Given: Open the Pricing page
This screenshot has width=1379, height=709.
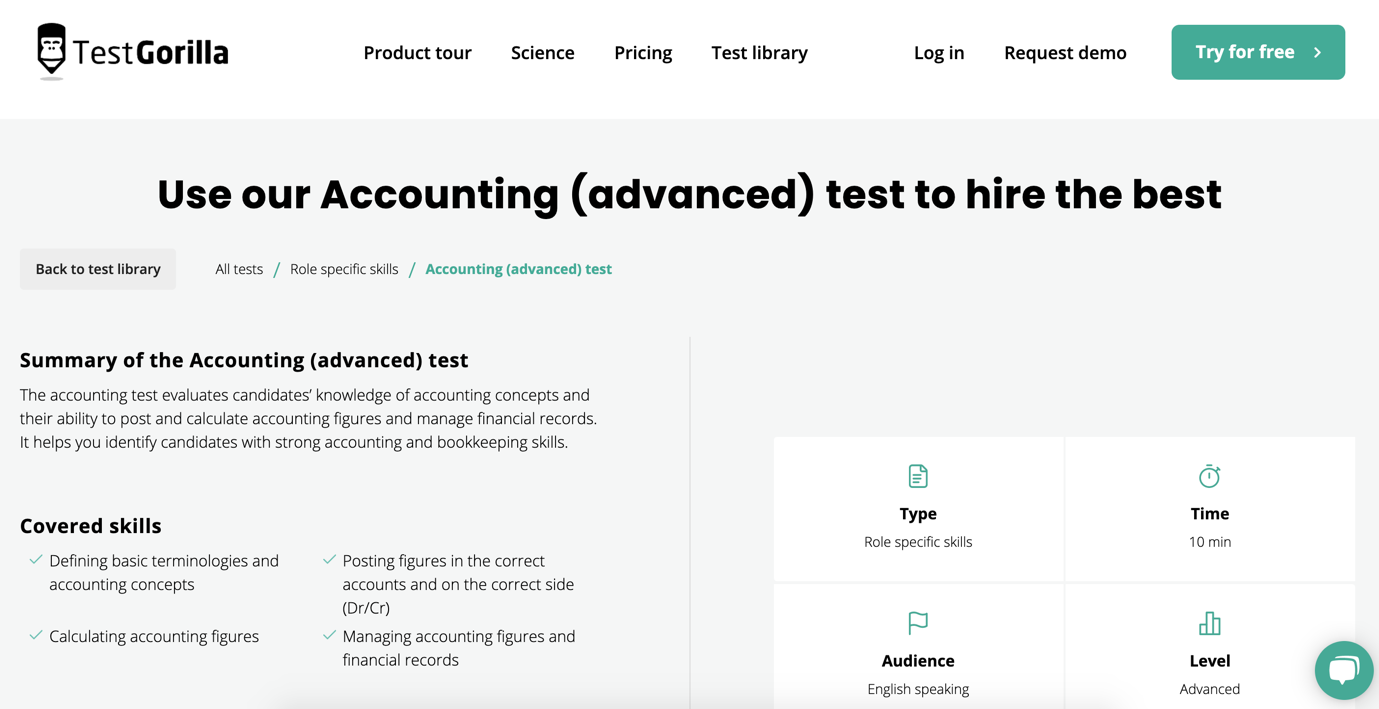Looking at the screenshot, I should pyautogui.click(x=642, y=53).
